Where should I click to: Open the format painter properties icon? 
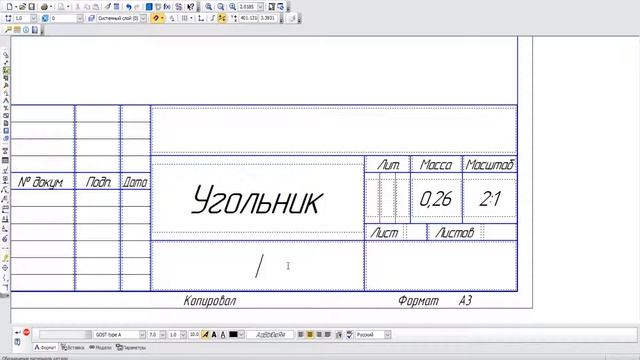(108, 7)
